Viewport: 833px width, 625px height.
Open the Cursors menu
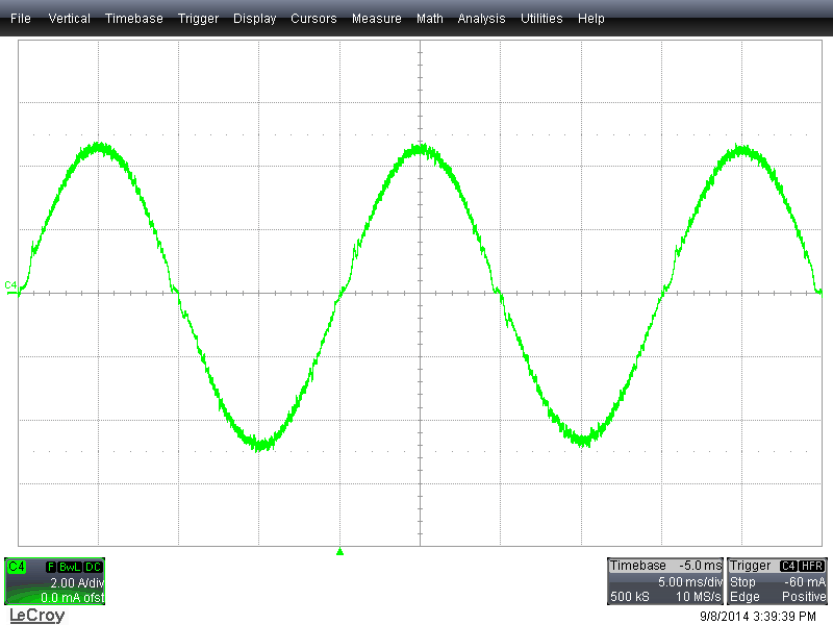pos(314,18)
